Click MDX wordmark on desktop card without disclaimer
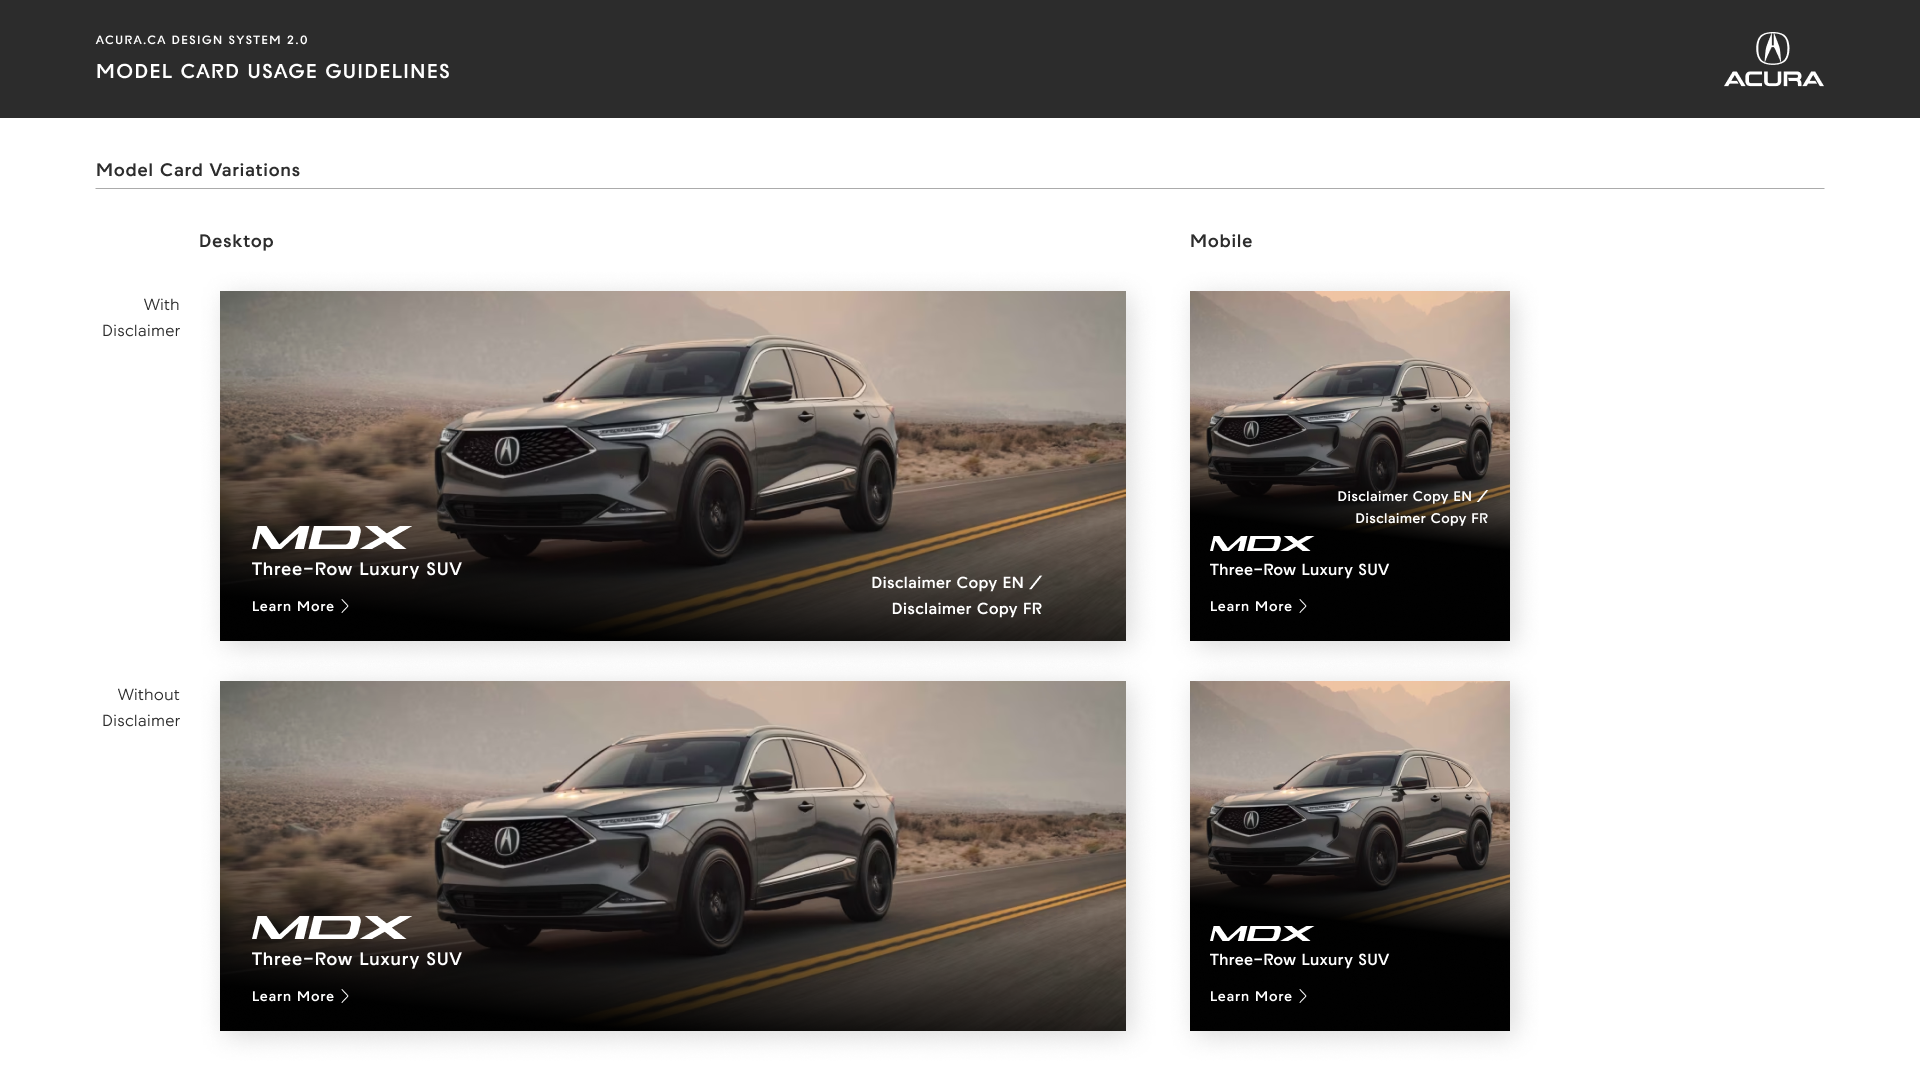Screen dimensions: 1920x1080 point(331,928)
